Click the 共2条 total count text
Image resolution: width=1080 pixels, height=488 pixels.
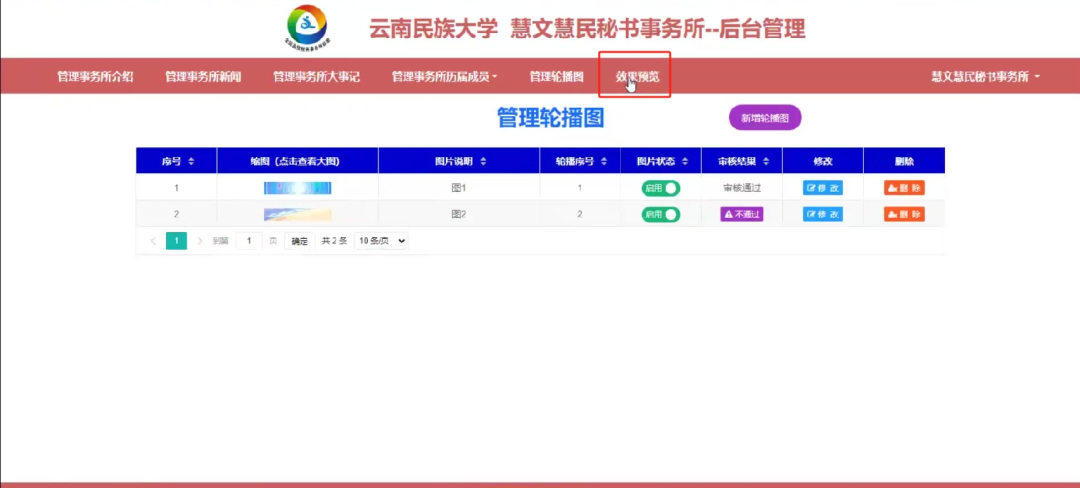(335, 241)
